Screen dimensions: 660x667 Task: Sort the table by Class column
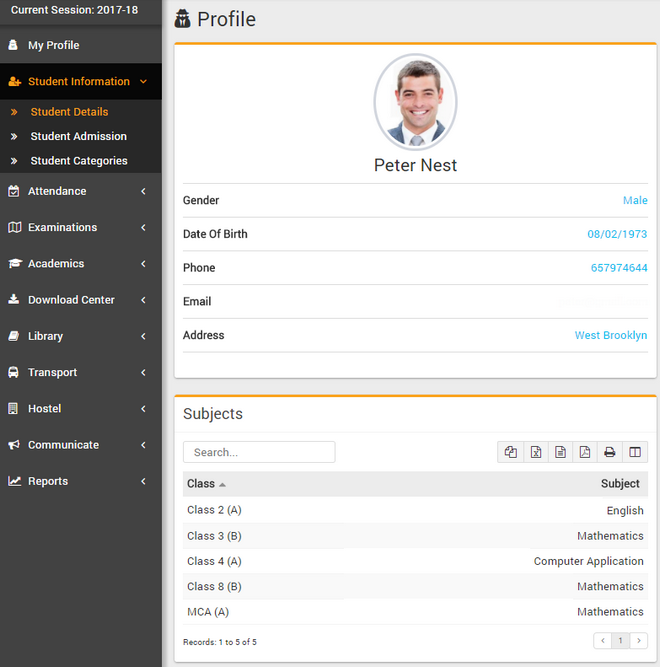click(x=201, y=484)
